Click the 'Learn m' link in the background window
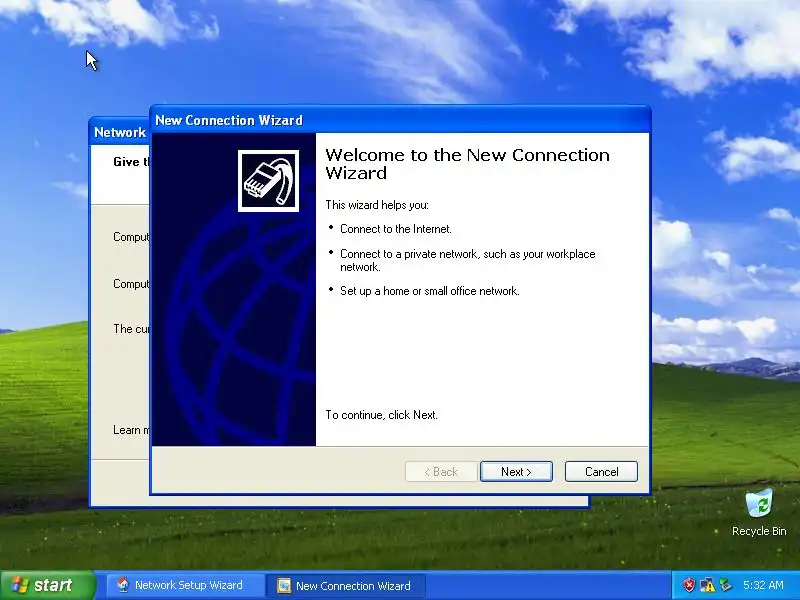800x600 pixels. point(131,430)
